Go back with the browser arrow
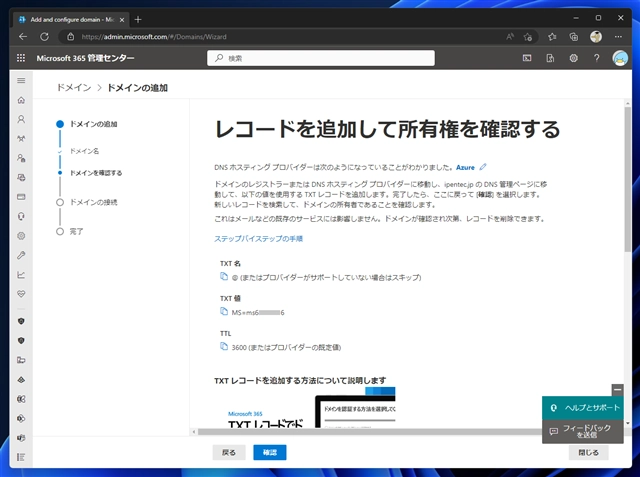Viewport: 640px width, 477px height. coord(23,37)
